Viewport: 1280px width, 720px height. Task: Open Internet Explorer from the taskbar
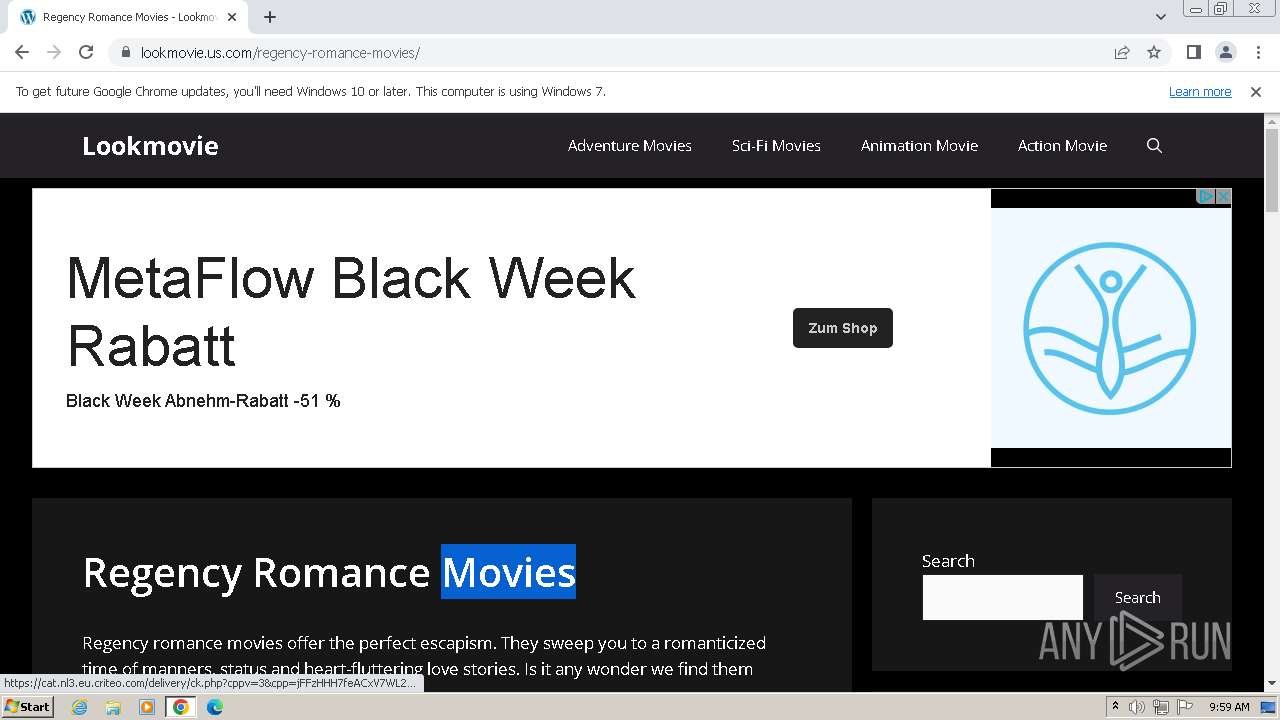[x=79, y=707]
